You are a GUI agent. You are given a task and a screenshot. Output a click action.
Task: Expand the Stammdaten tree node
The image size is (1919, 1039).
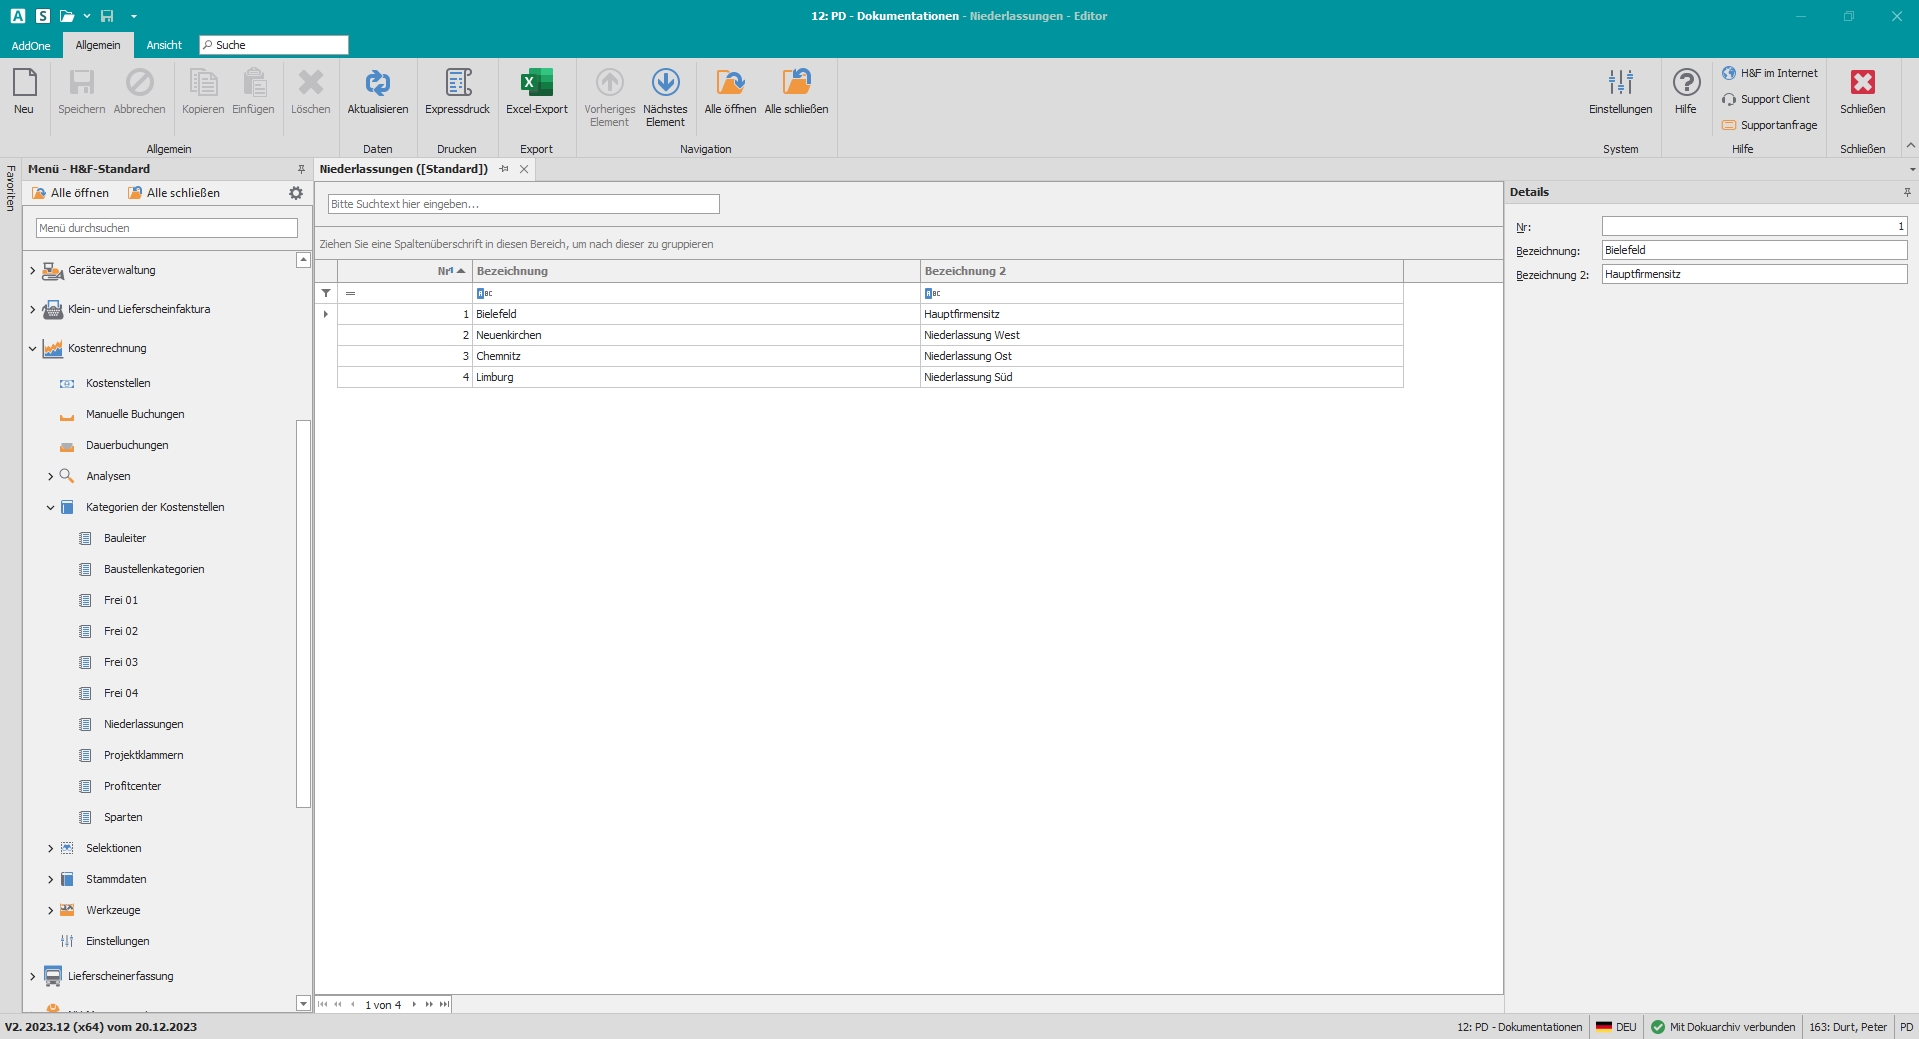[50, 880]
